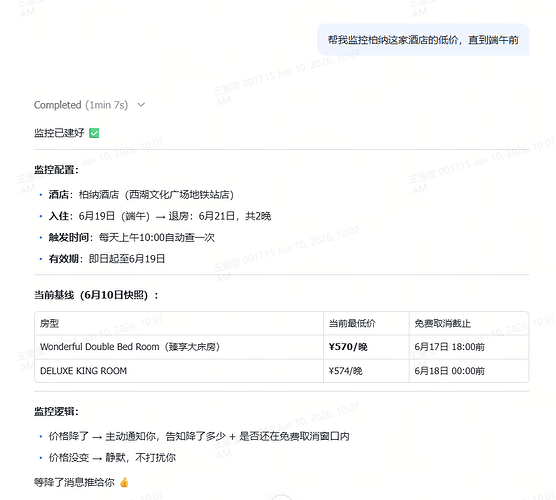The height and width of the screenshot is (500, 556).
Task: Click the 监控逻辑 heading
Action: (x=56, y=411)
